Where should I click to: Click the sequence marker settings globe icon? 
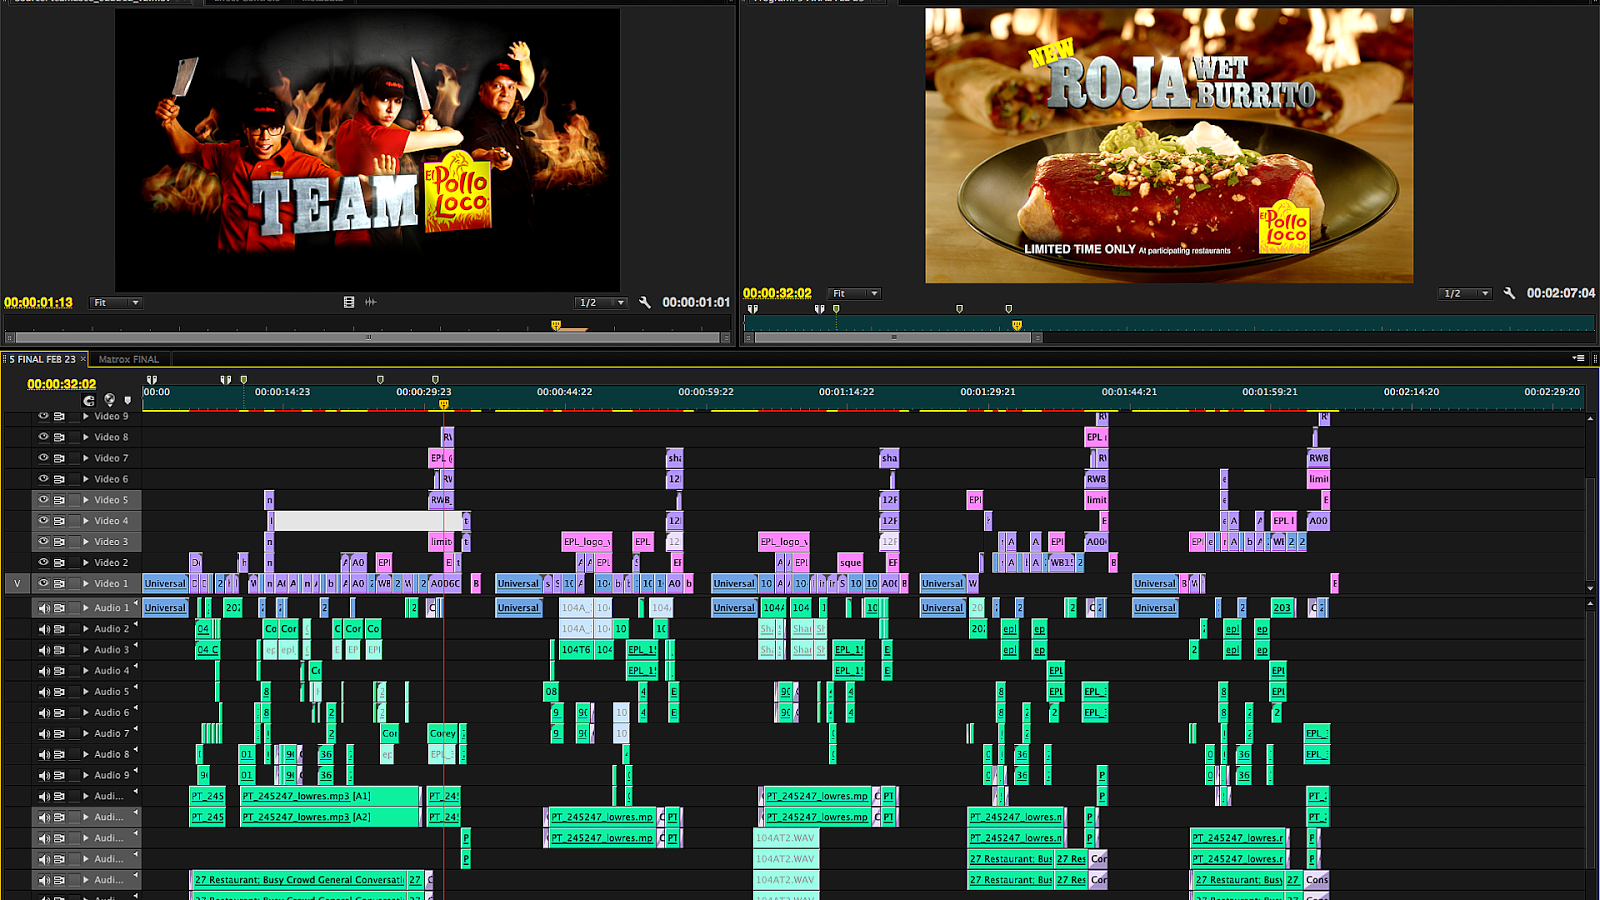click(x=109, y=400)
